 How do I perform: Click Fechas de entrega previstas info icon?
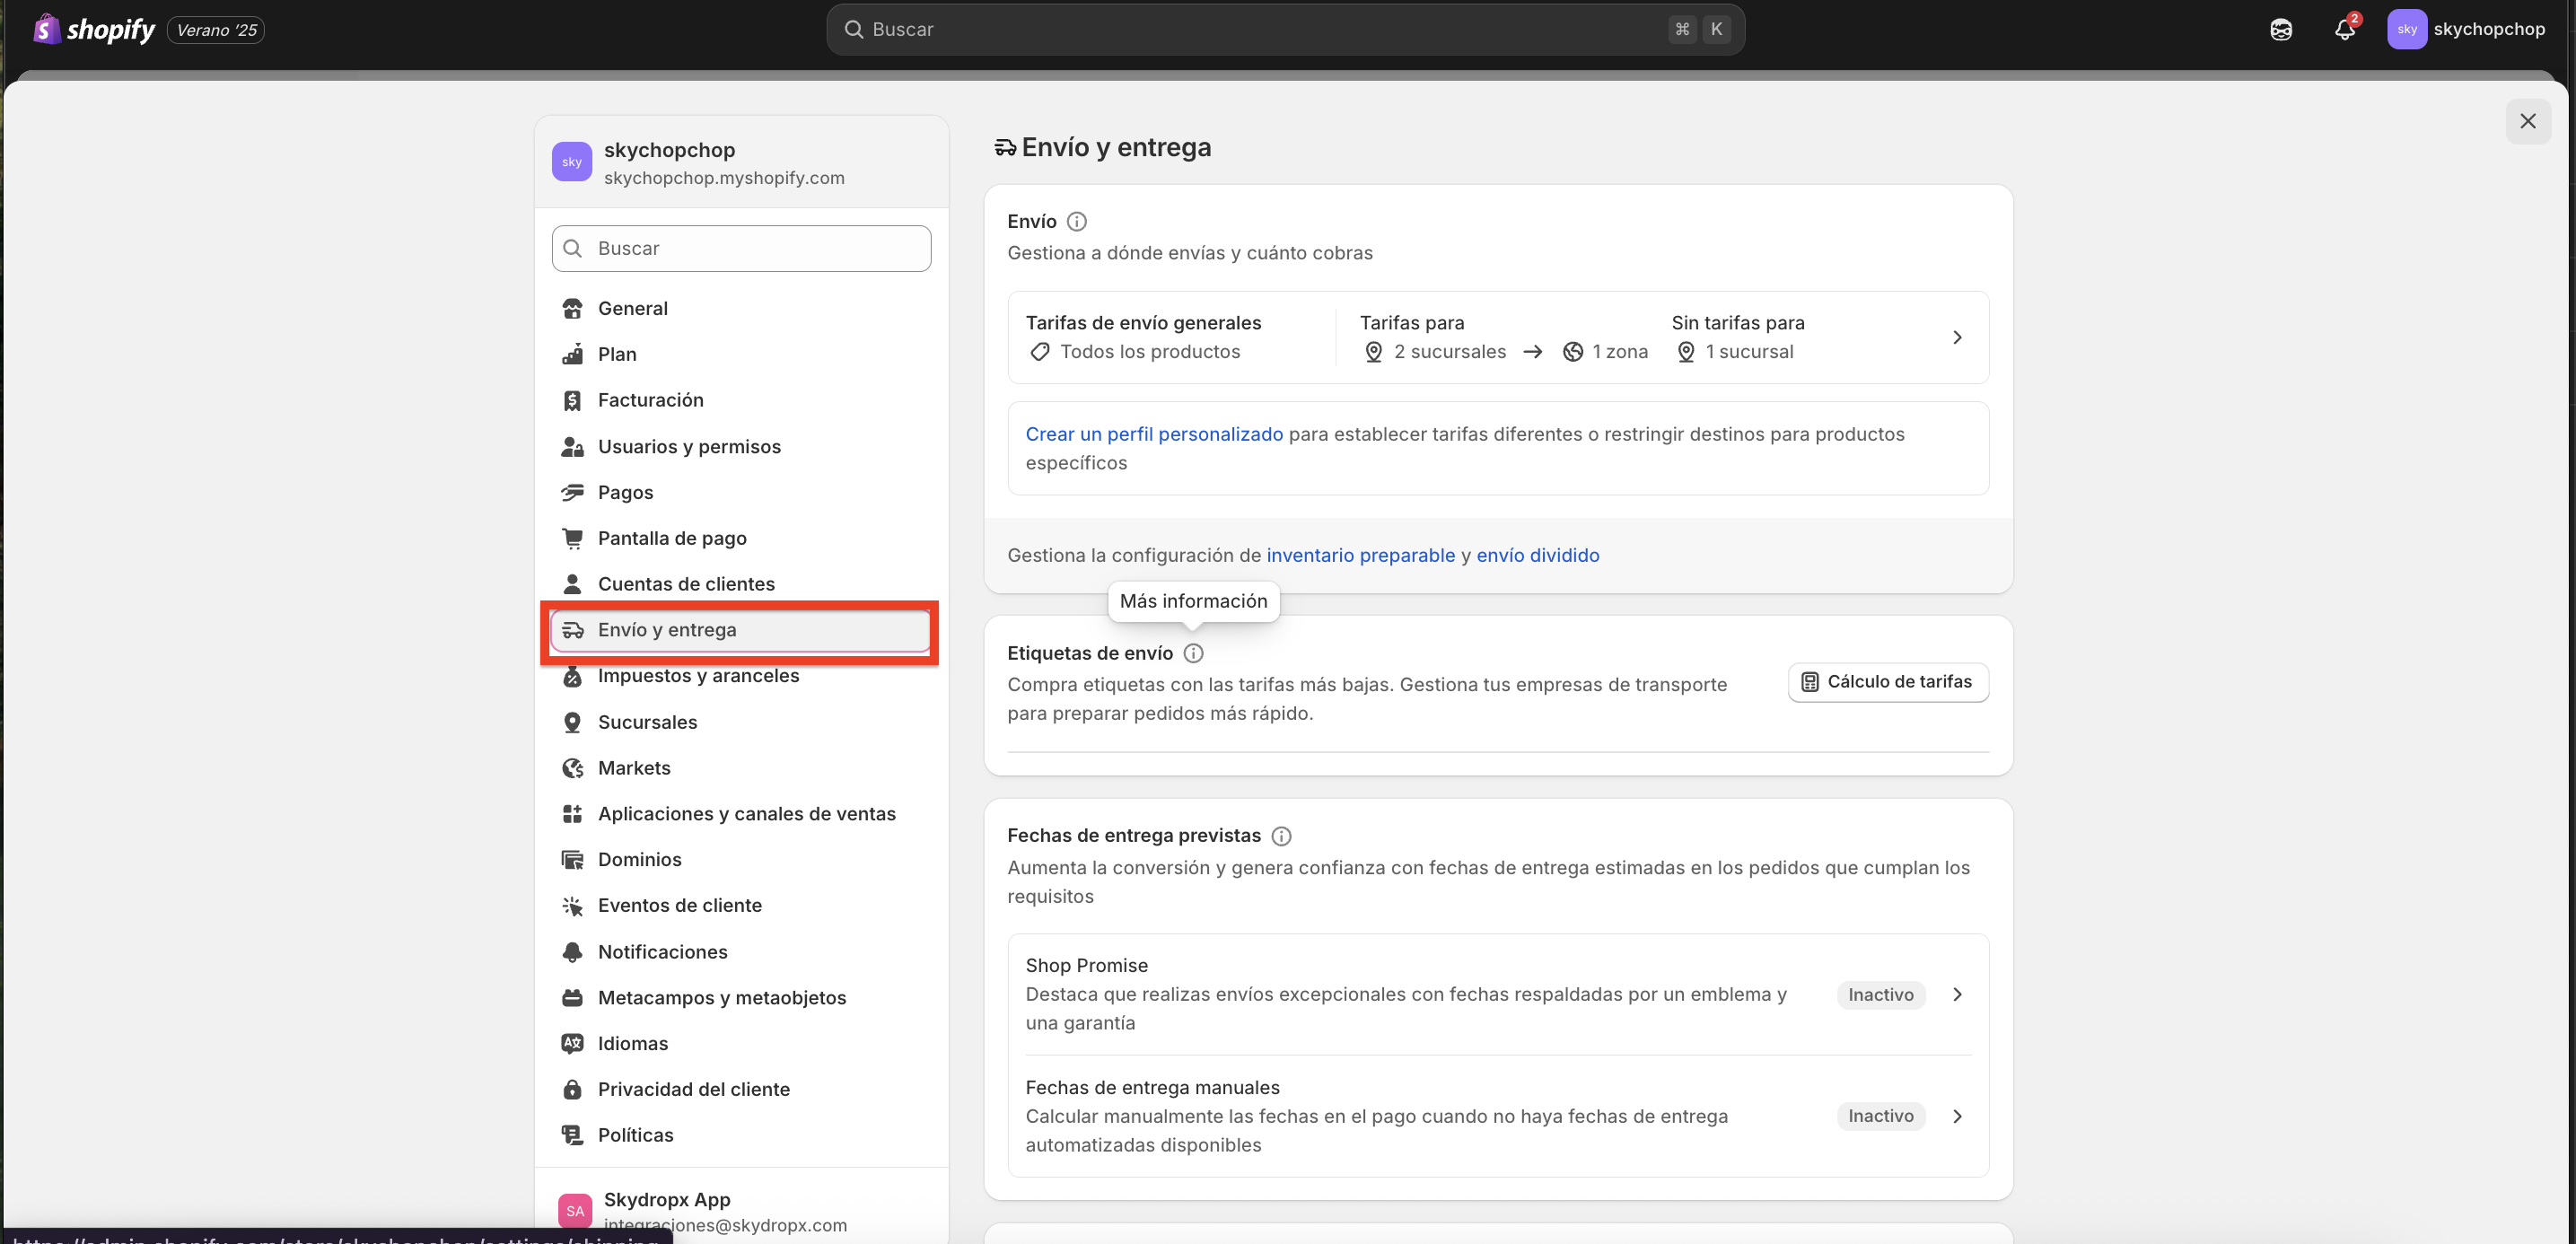pyautogui.click(x=1281, y=836)
